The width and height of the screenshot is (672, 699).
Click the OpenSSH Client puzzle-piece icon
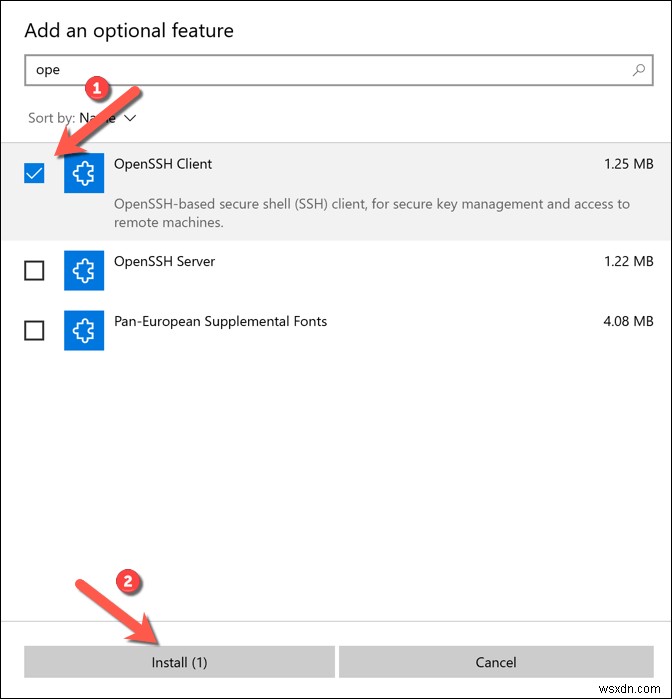point(84,173)
